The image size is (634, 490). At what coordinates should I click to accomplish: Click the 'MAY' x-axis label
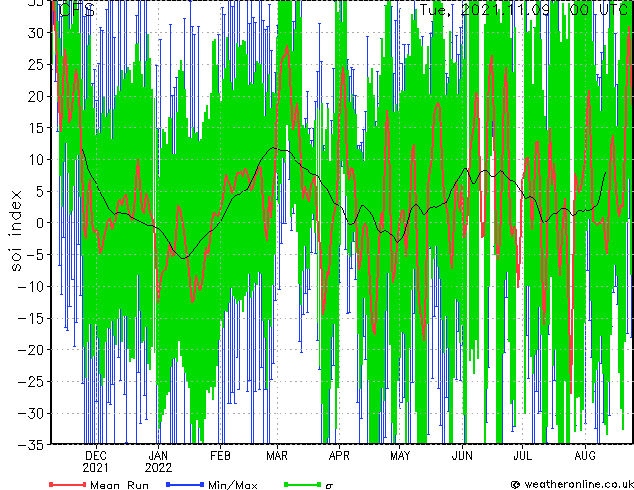point(400,456)
